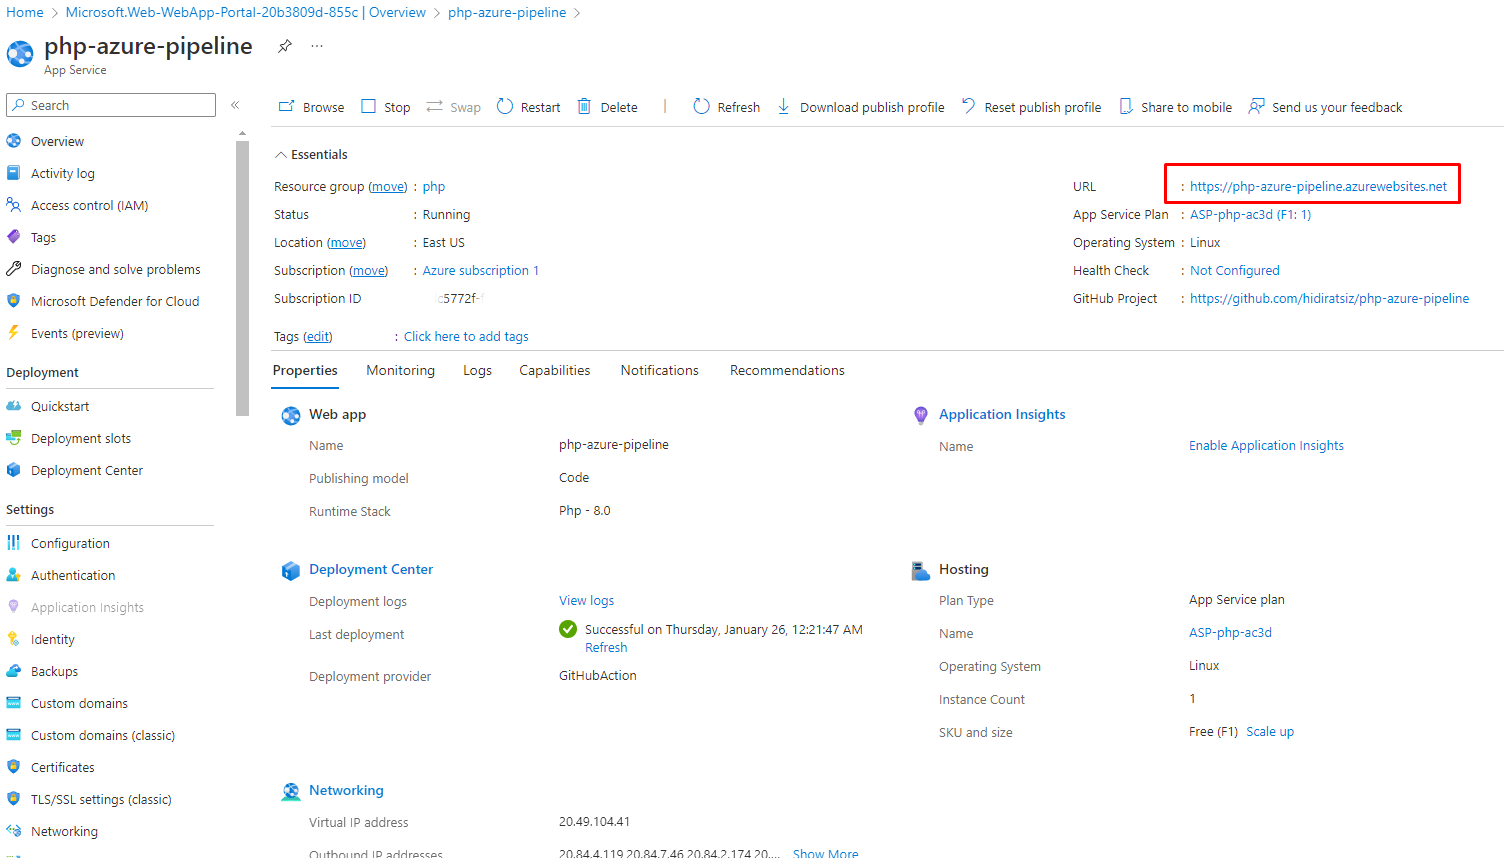Show More outbound IP addresses

tap(826, 852)
